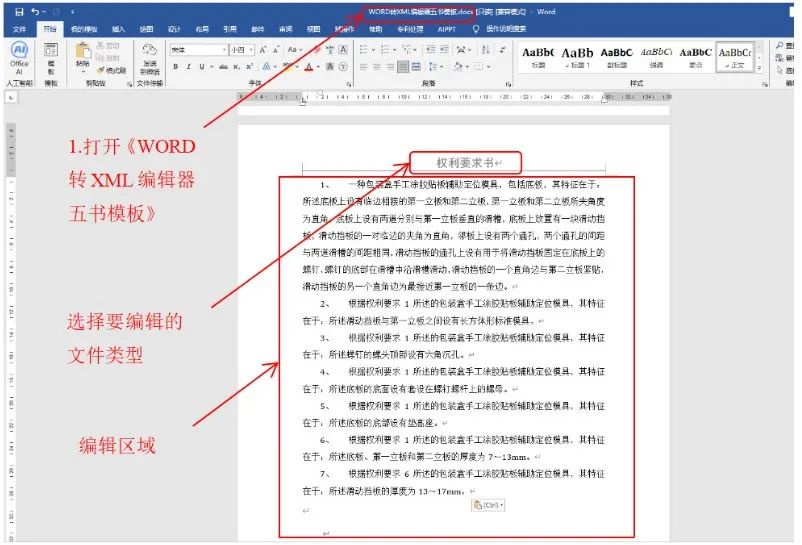
Task: Open the 文件 File menu
Action: click(19, 29)
